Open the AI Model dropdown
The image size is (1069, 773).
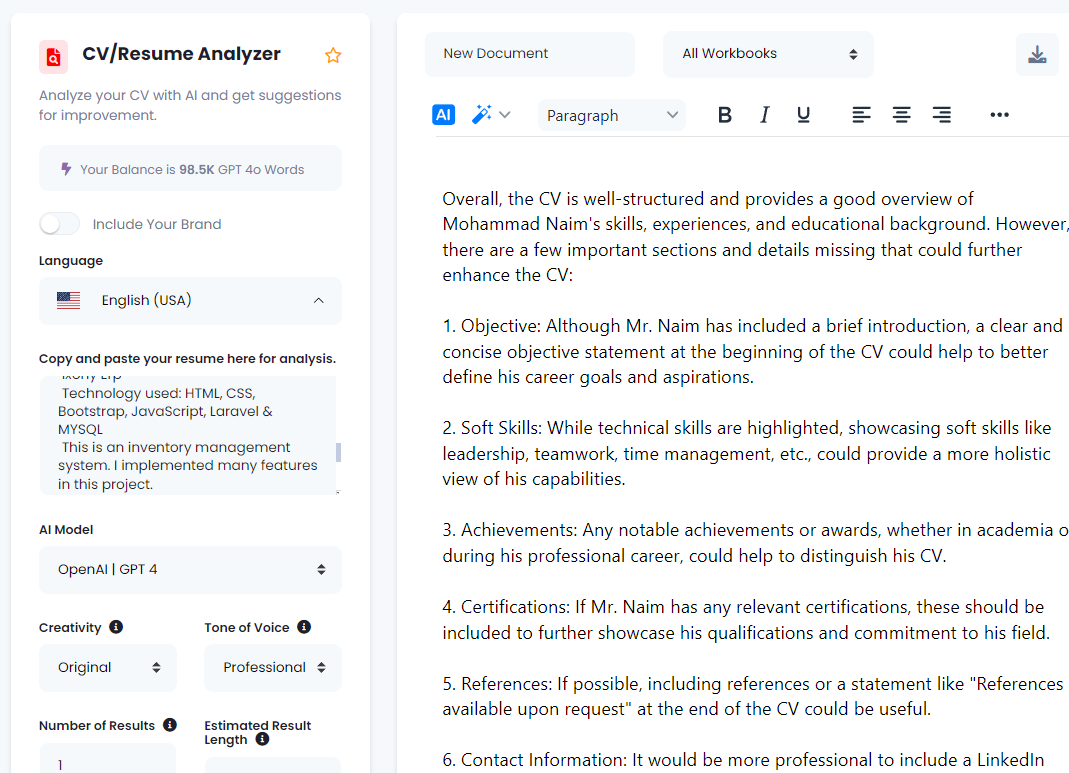pos(190,570)
